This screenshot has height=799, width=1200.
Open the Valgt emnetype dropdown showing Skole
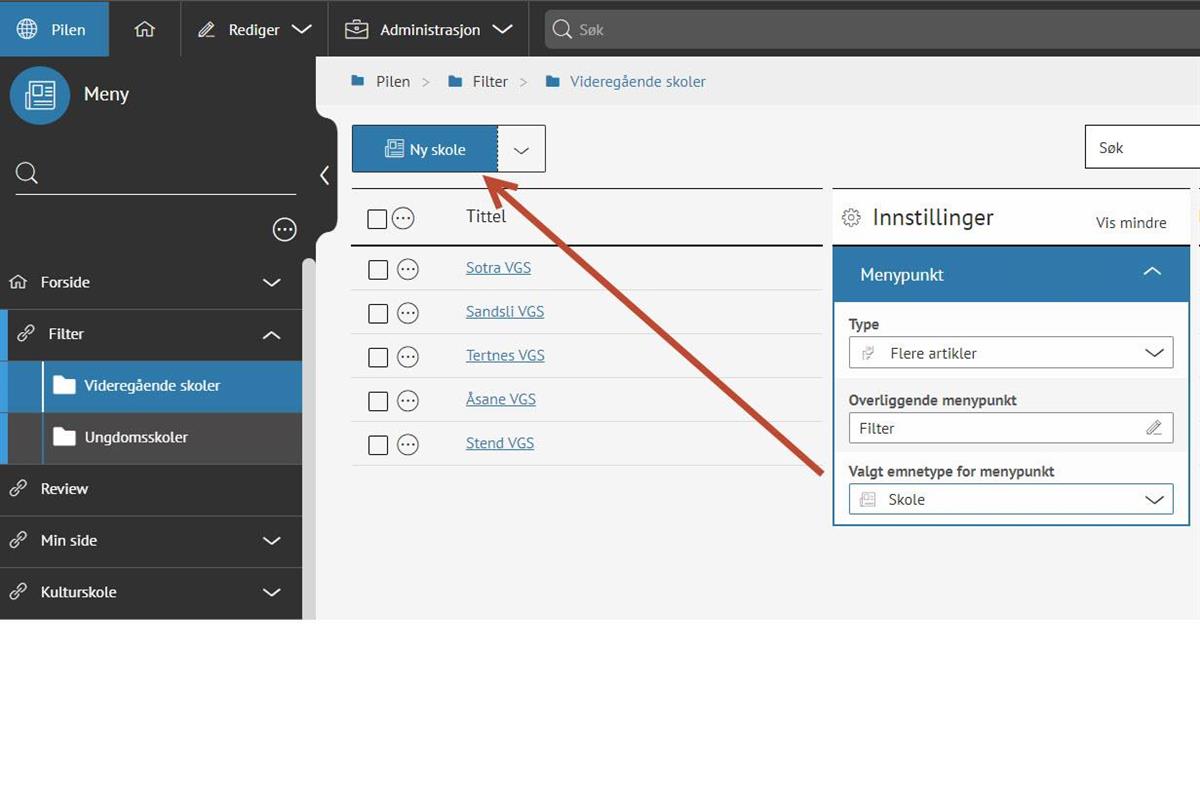pos(1010,499)
